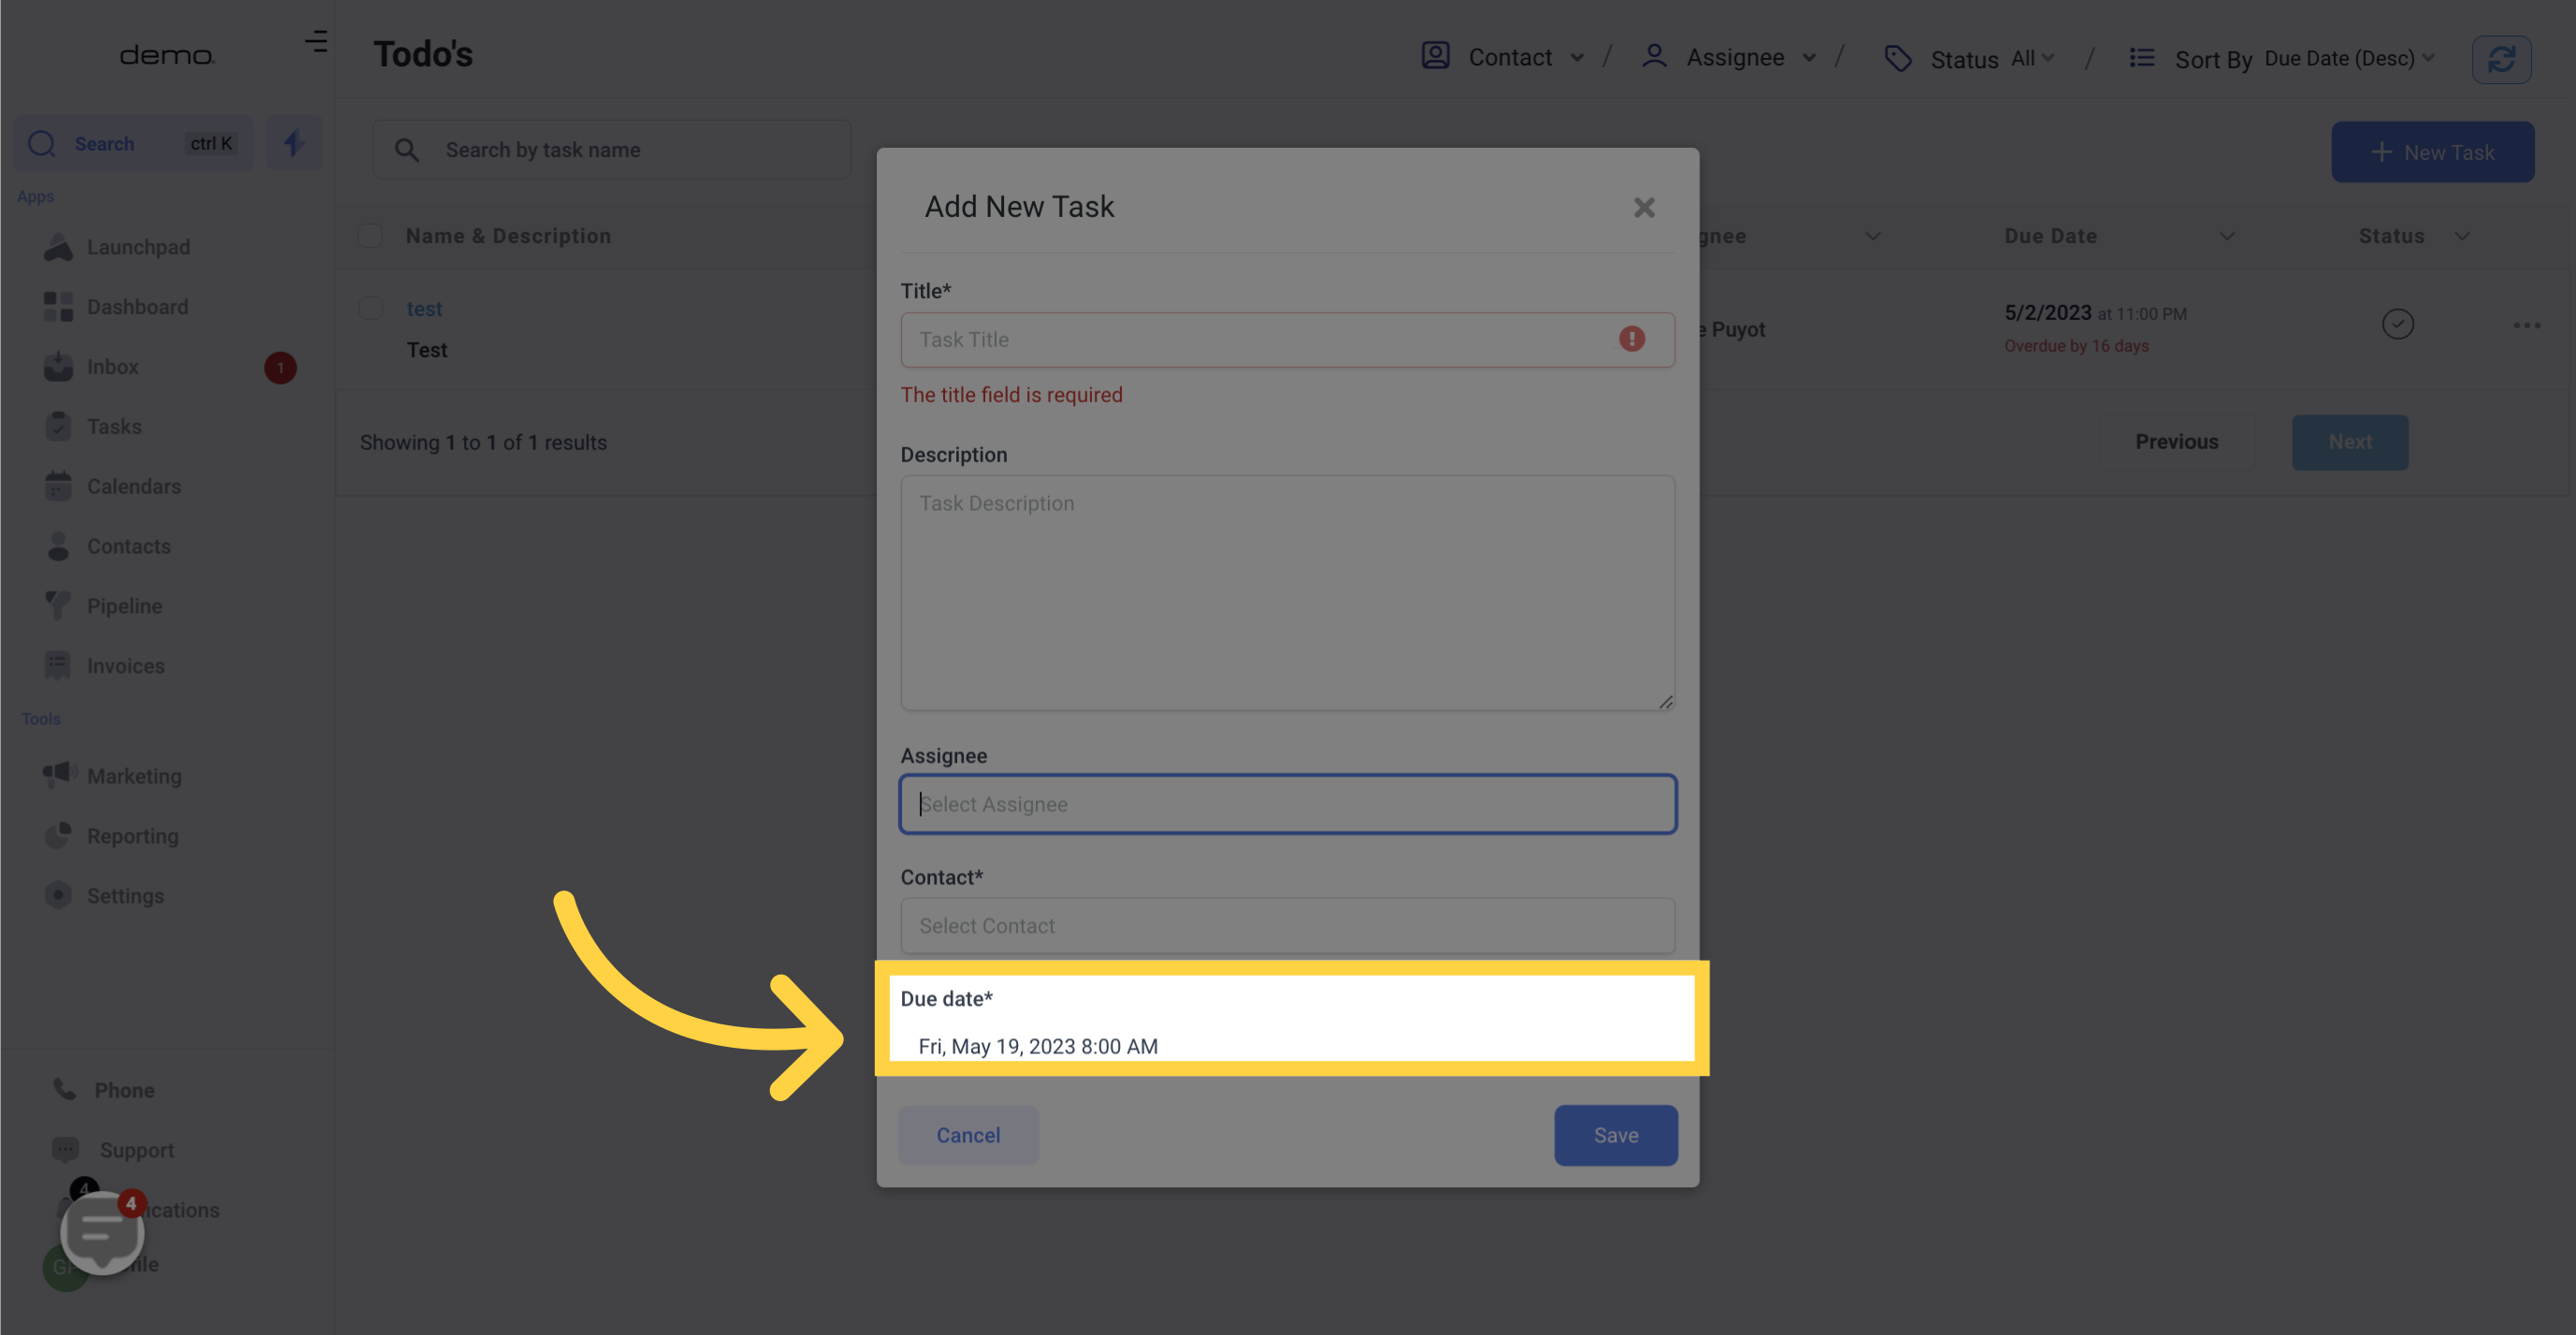The width and height of the screenshot is (2576, 1335).
Task: Click the Task Description text area
Action: click(x=1288, y=593)
